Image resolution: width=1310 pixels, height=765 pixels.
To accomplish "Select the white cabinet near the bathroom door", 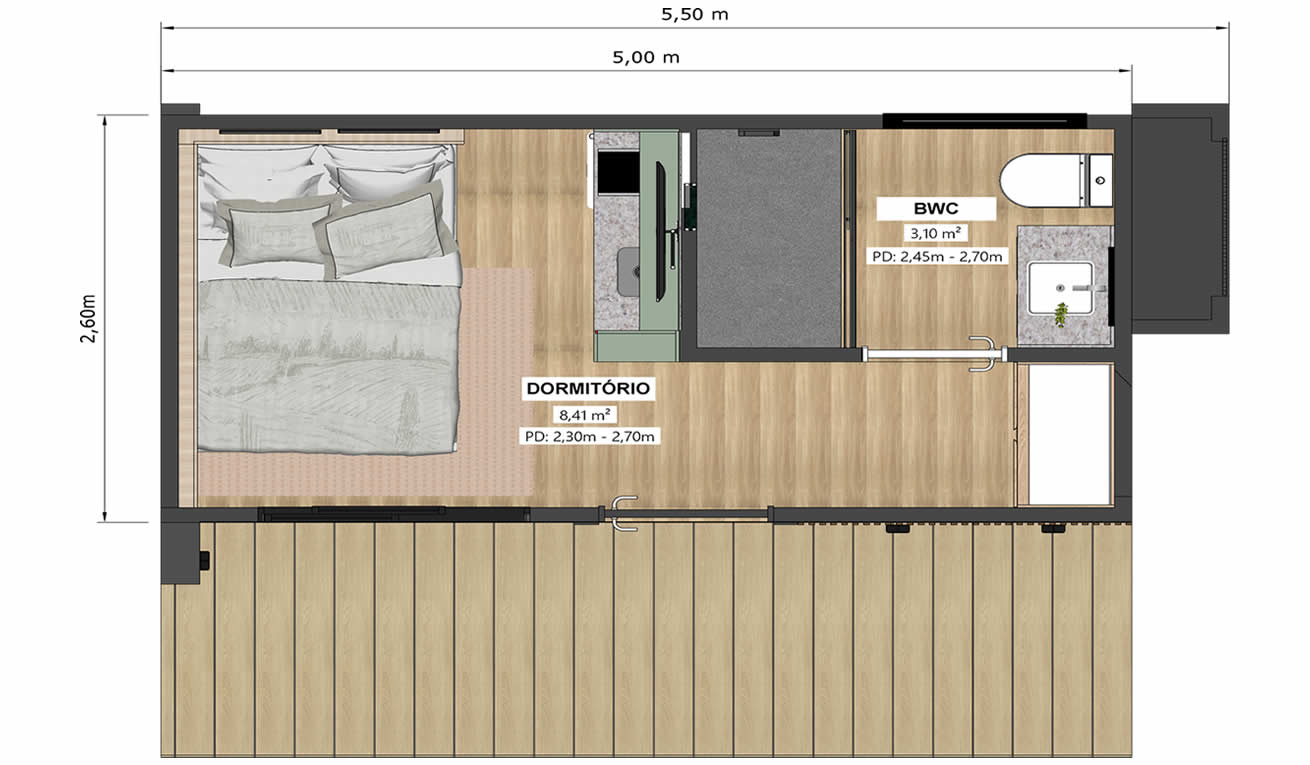I will [1070, 434].
